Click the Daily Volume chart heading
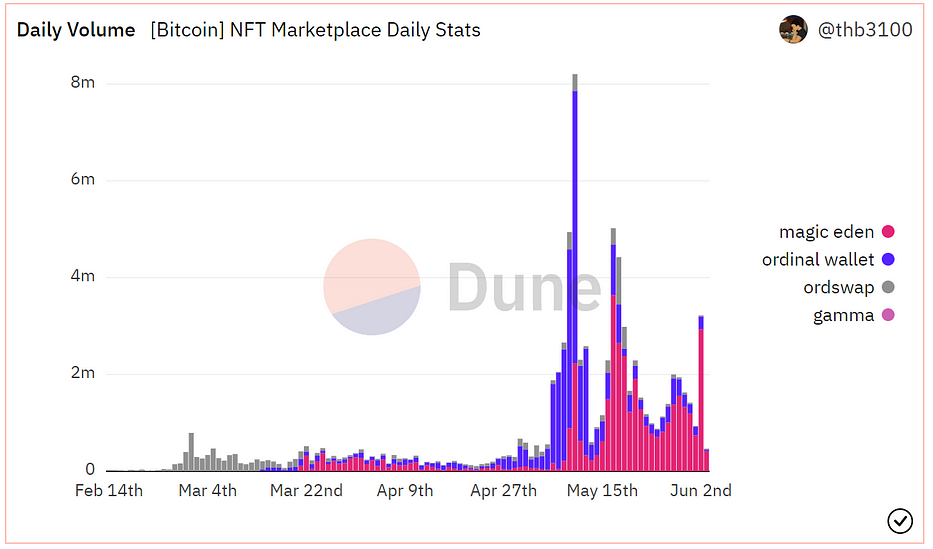This screenshot has width=933, height=549. pos(76,30)
